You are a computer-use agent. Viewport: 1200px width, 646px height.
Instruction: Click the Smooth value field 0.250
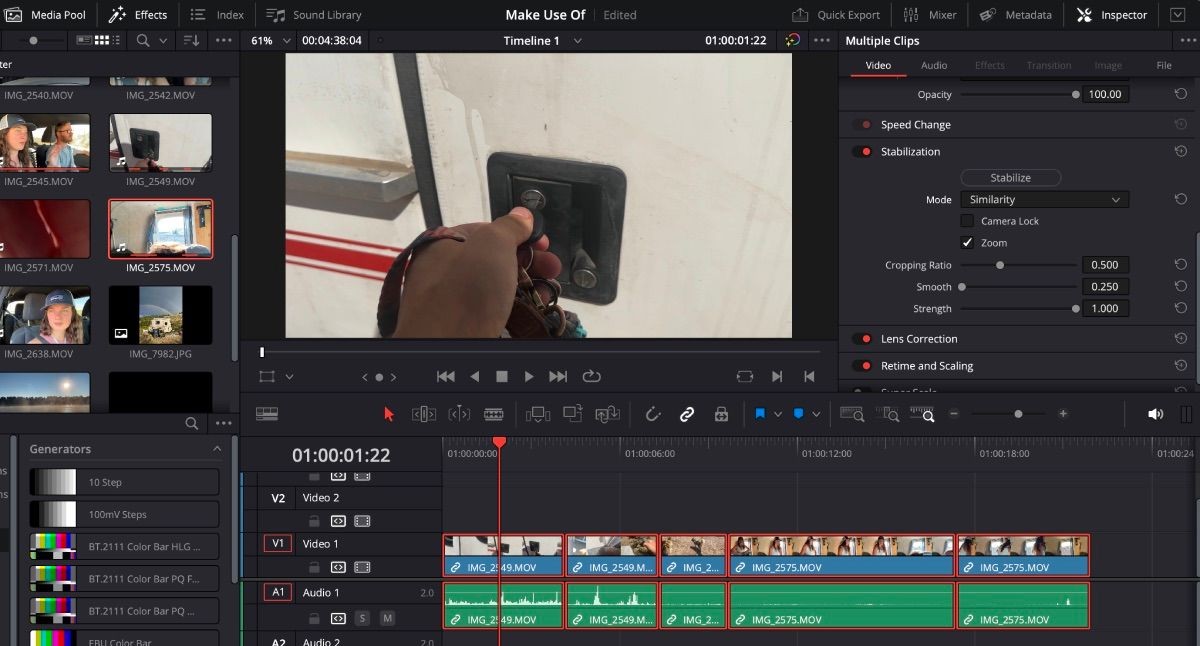(x=1105, y=287)
